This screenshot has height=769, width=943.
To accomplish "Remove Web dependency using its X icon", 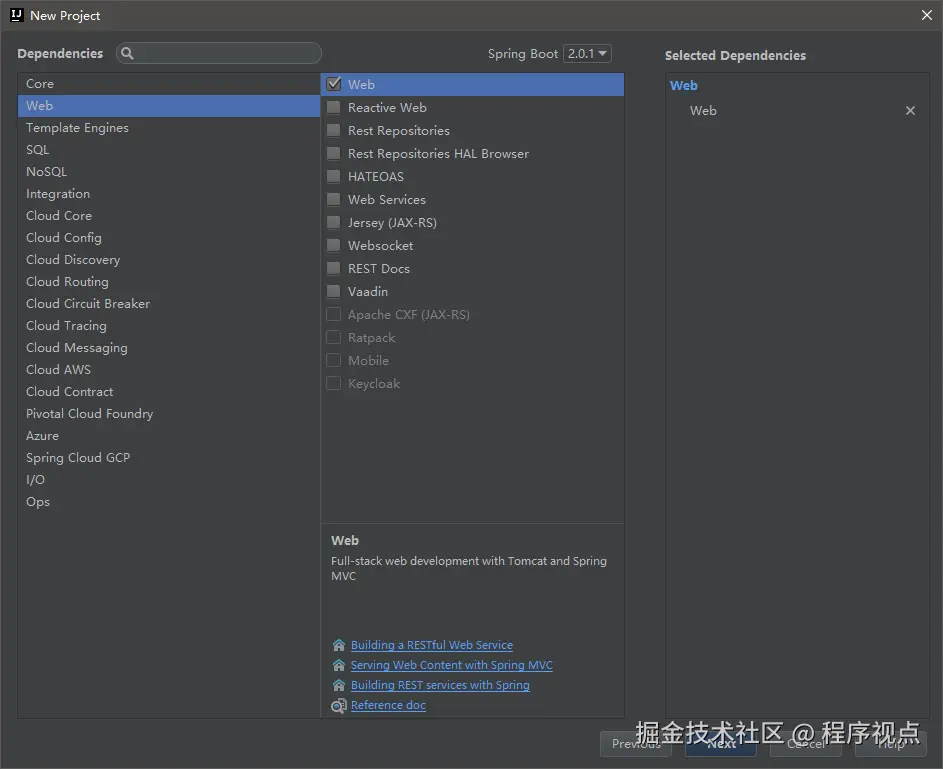I will [910, 111].
